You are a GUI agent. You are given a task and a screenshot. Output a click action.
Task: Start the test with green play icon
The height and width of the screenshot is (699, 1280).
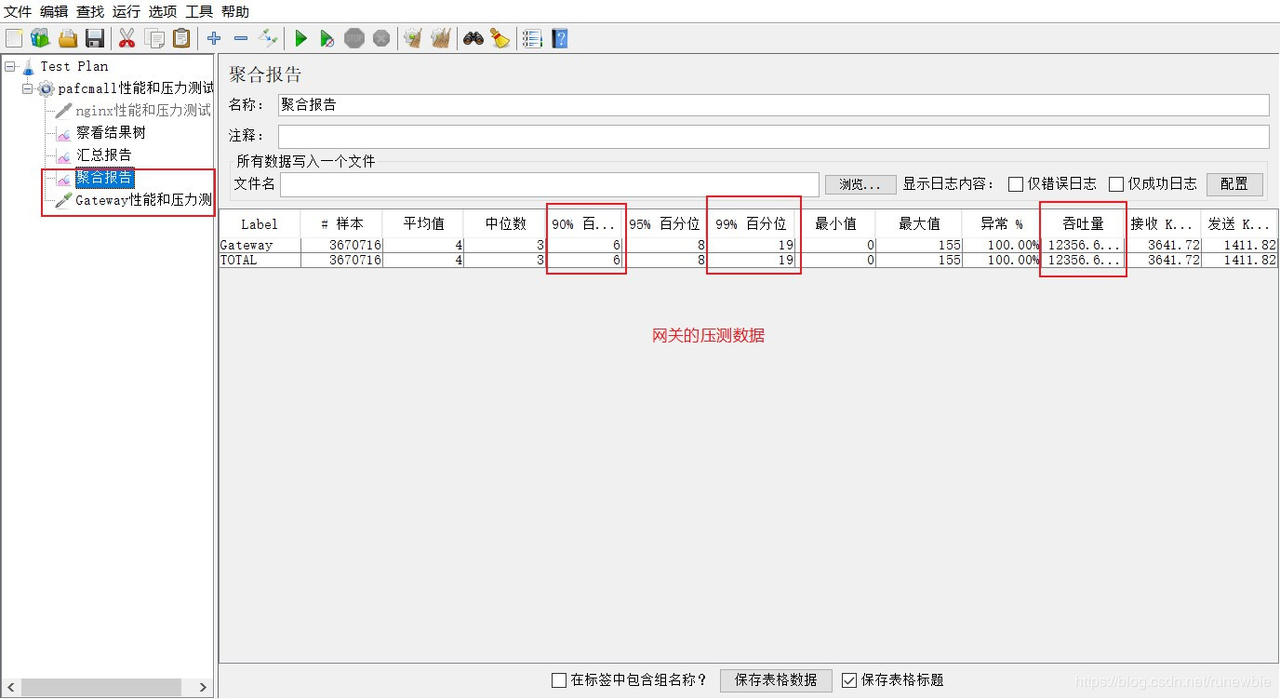[x=300, y=38]
